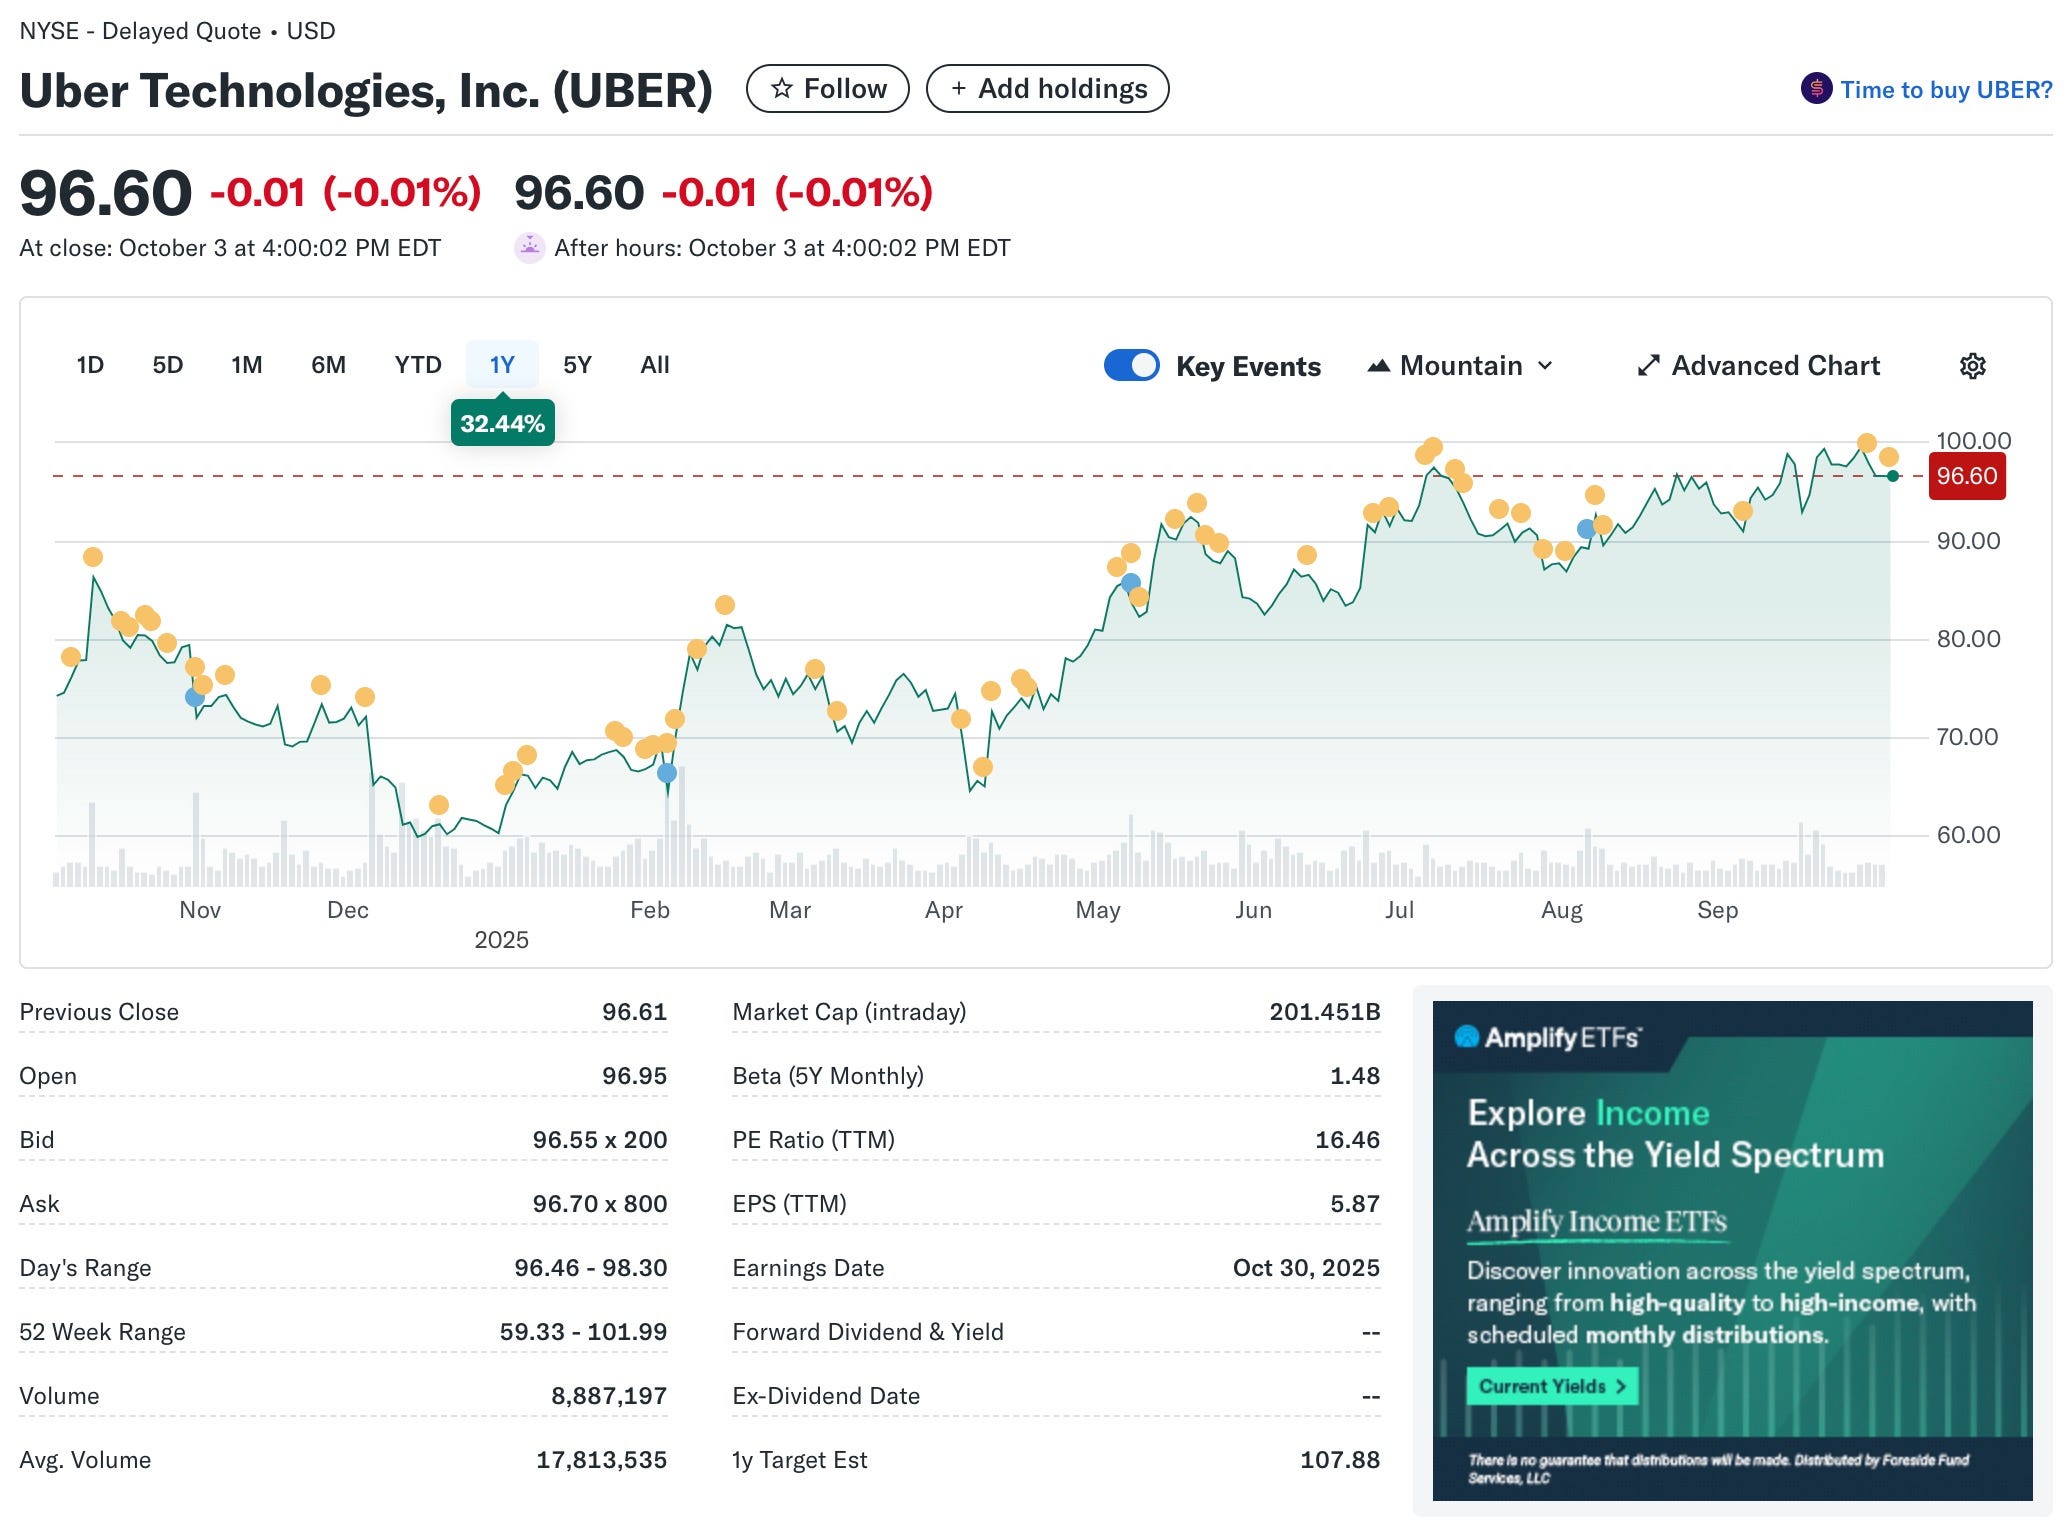The width and height of the screenshot is (2072, 1526).
Task: Click the Advanced Chart expand arrows icon
Action: point(1648,366)
